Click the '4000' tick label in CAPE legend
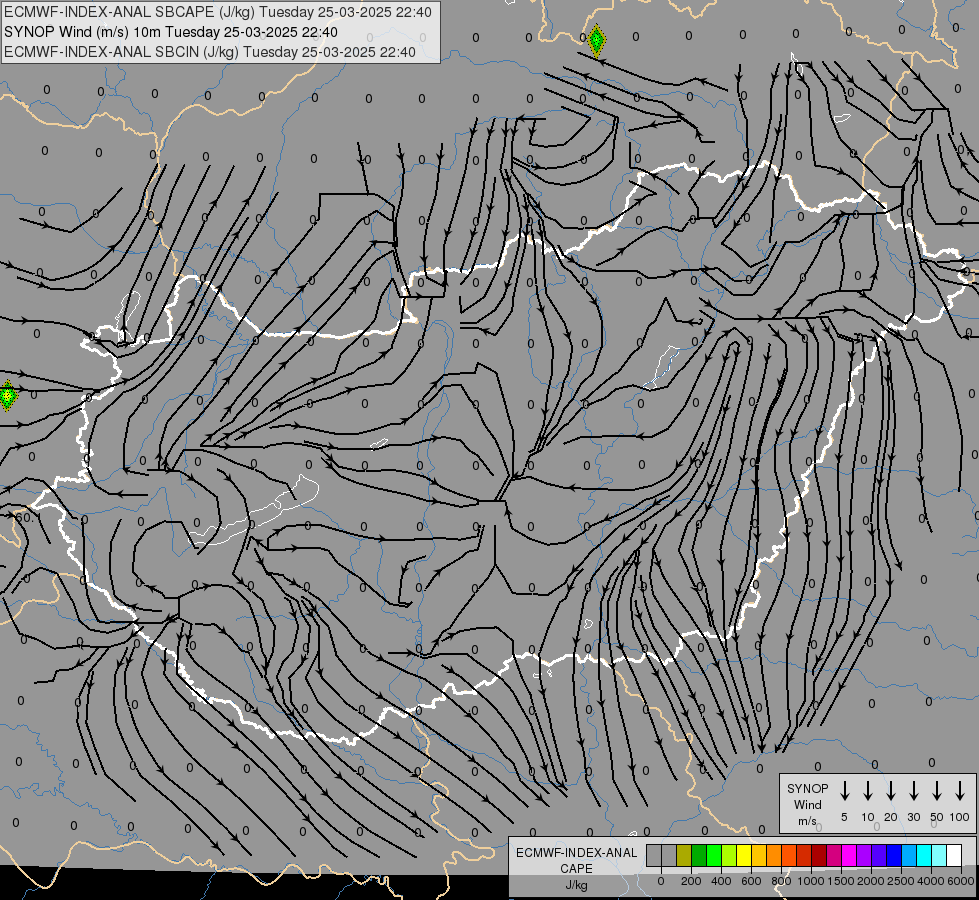 click(x=931, y=881)
